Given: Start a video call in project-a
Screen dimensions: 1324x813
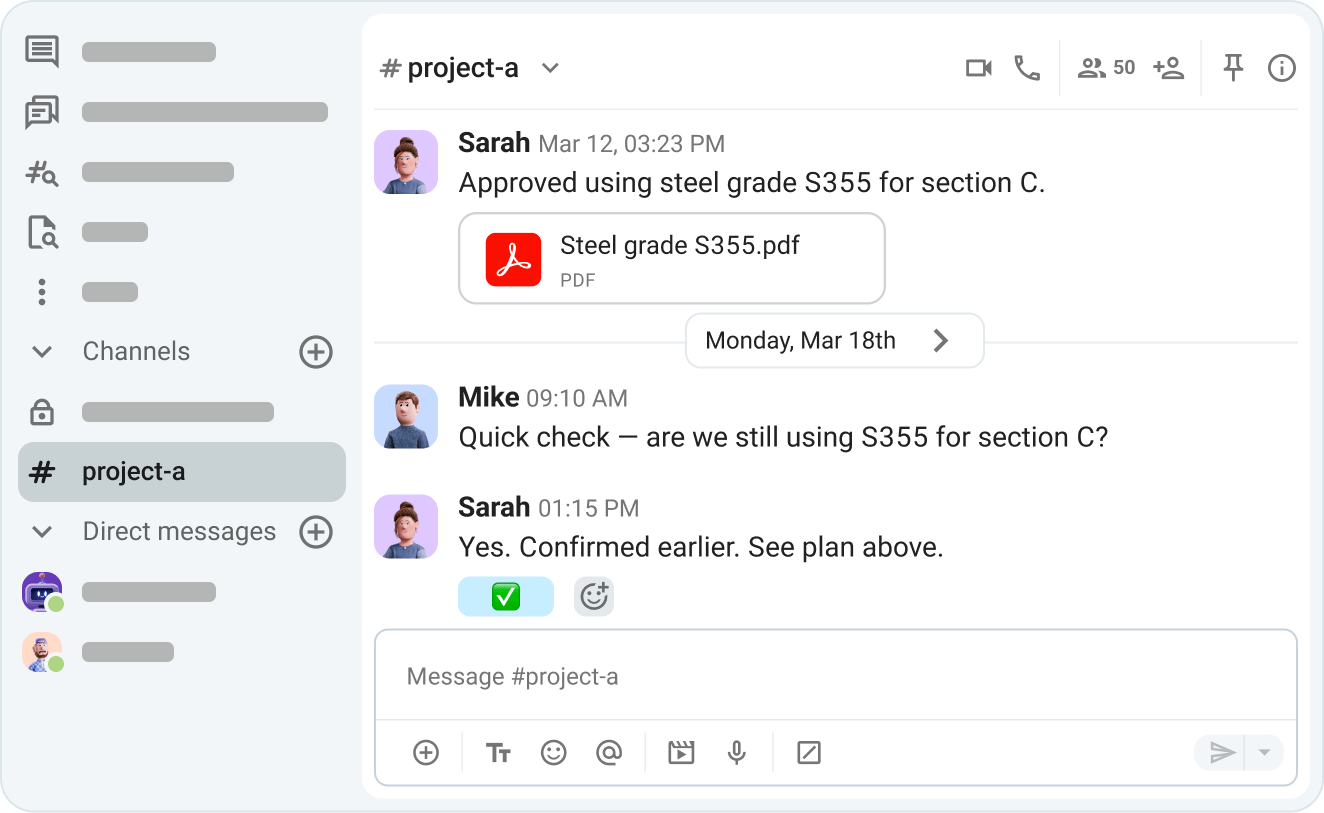Looking at the screenshot, I should (978, 67).
